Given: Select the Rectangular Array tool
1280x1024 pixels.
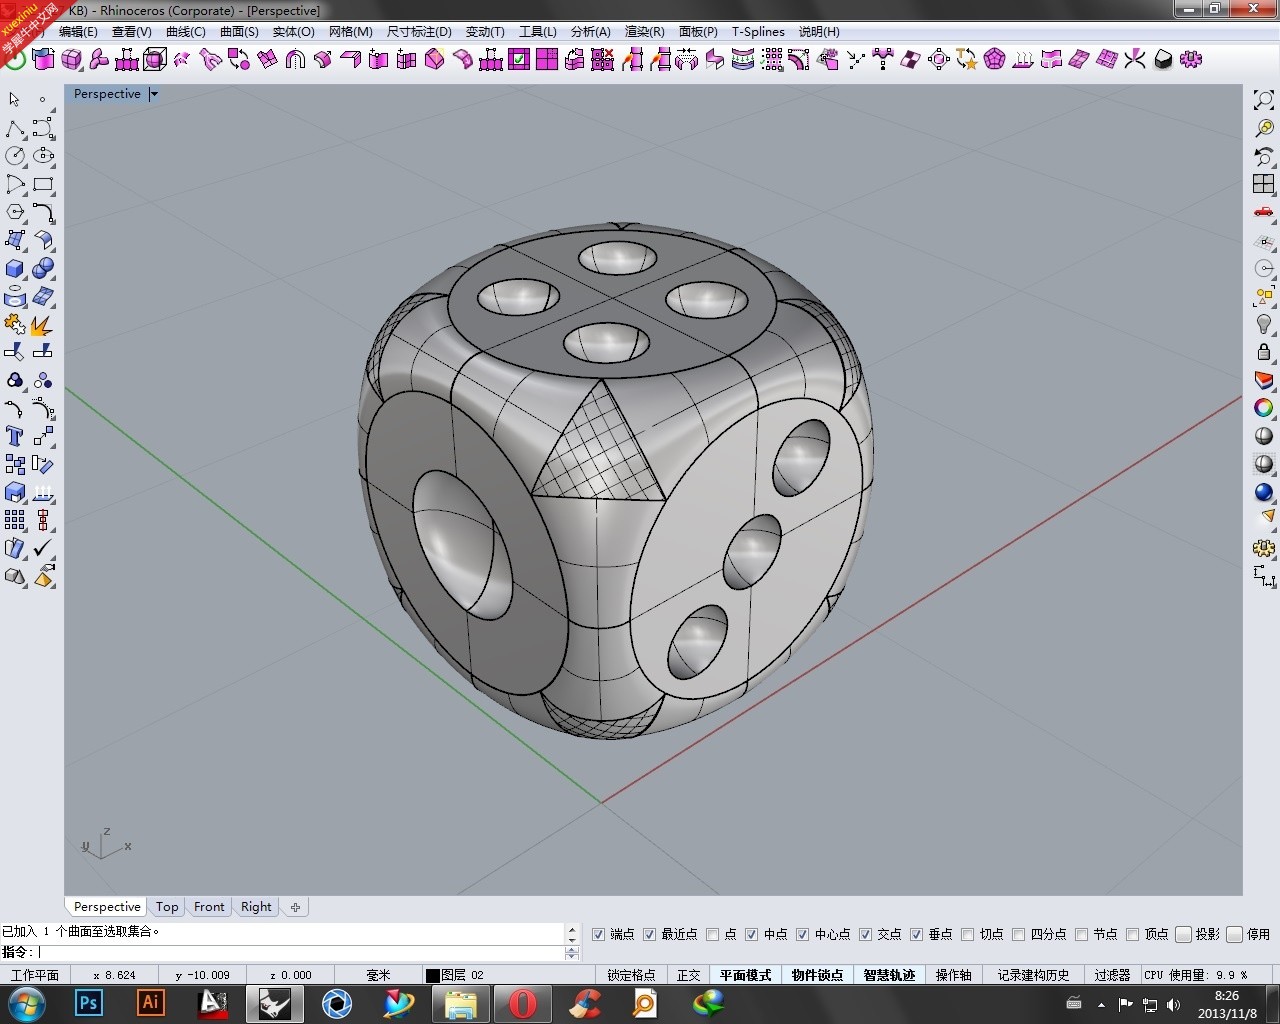Looking at the screenshot, I should pyautogui.click(x=14, y=520).
